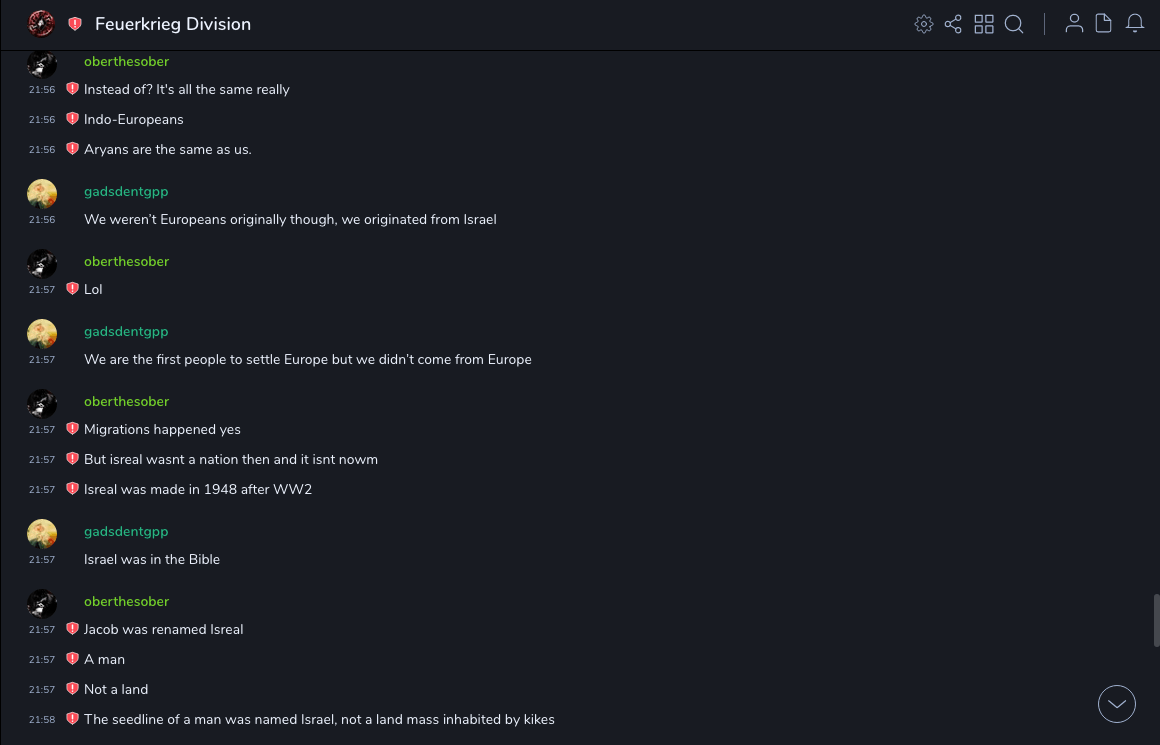
Task: Click shield icon beside 'A man' message
Action: tap(72, 659)
